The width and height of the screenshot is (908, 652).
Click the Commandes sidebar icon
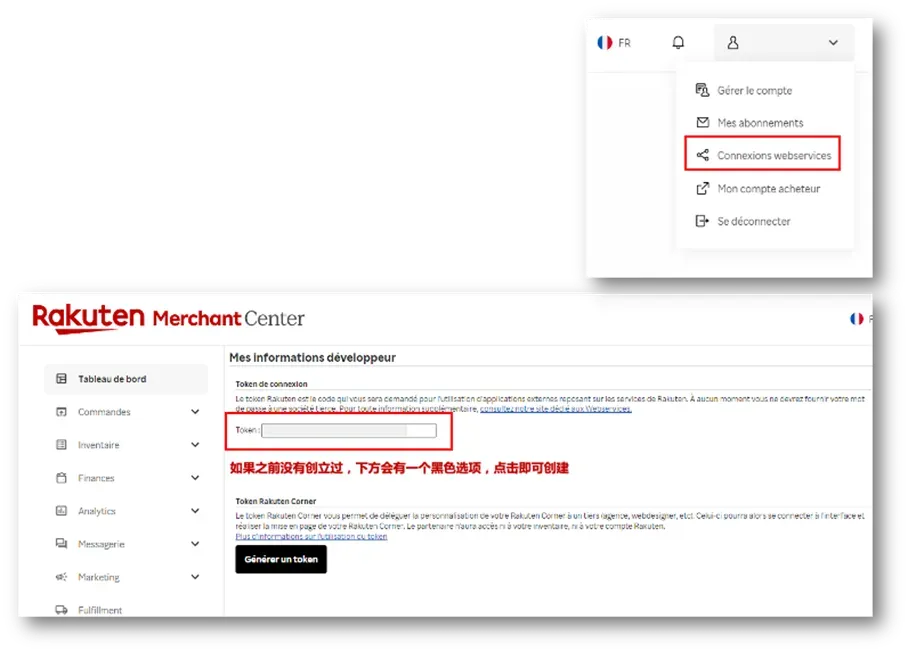[x=61, y=412]
